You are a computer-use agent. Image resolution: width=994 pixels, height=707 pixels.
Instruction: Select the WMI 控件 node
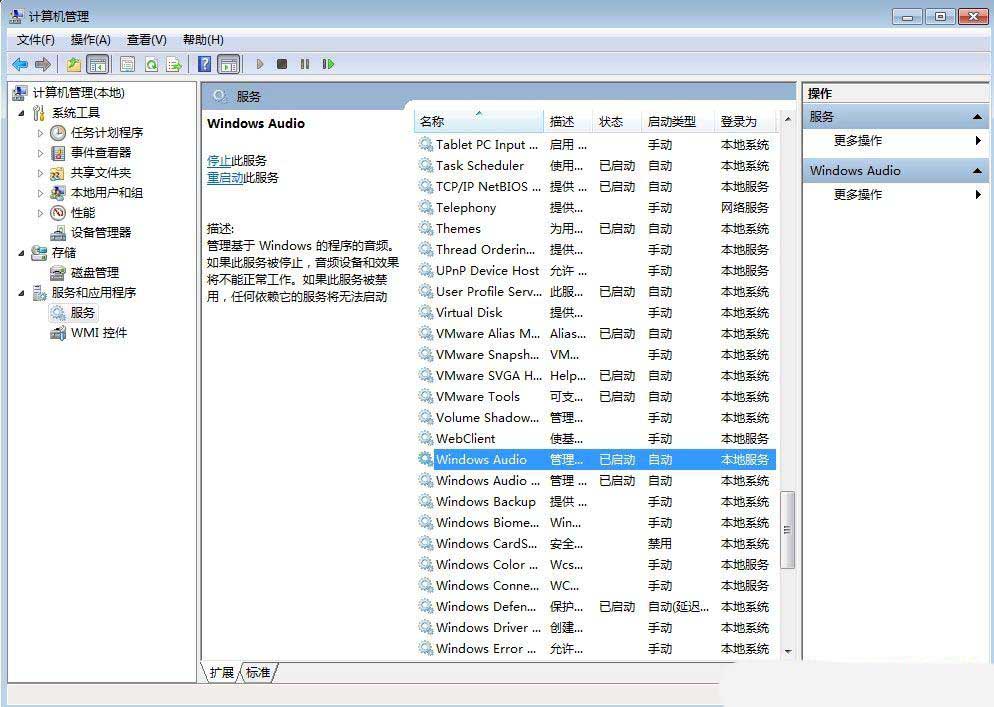coord(99,333)
